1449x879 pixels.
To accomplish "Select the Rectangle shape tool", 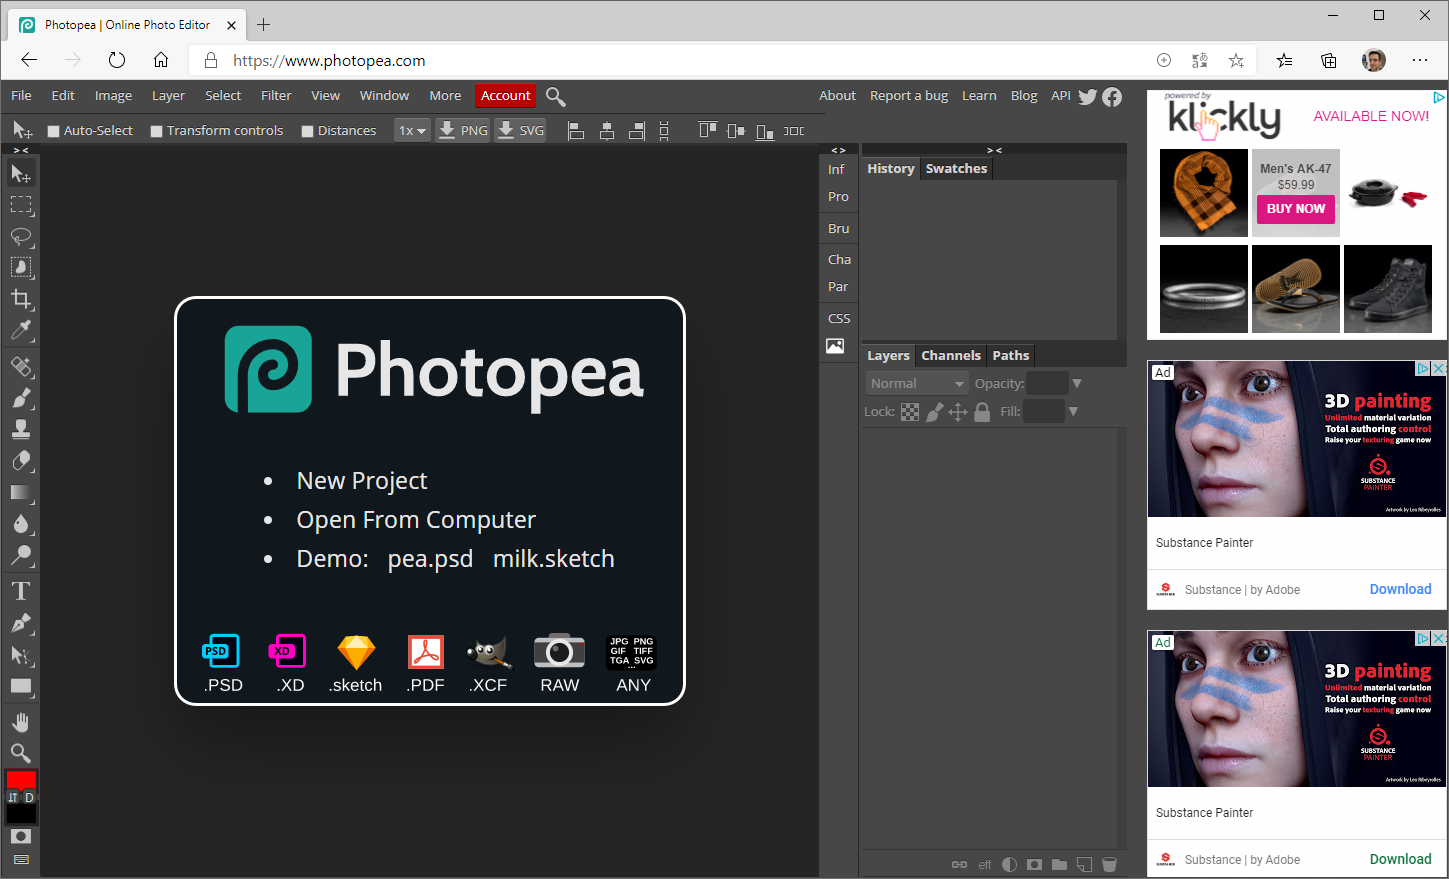I will click(x=21, y=686).
